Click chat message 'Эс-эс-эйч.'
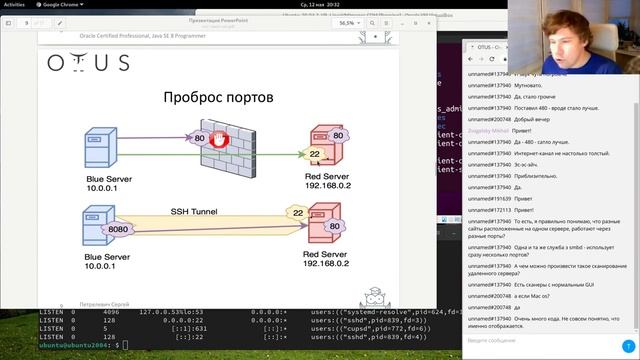Image resolution: width=640 pixels, height=360 pixels. tap(526, 164)
